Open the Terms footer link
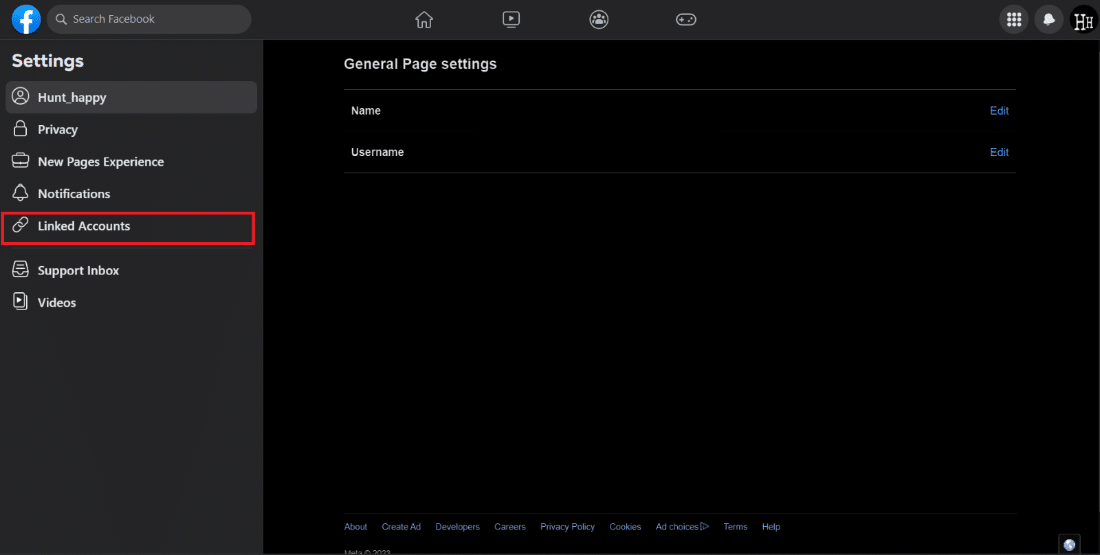1100x555 pixels. tap(735, 527)
